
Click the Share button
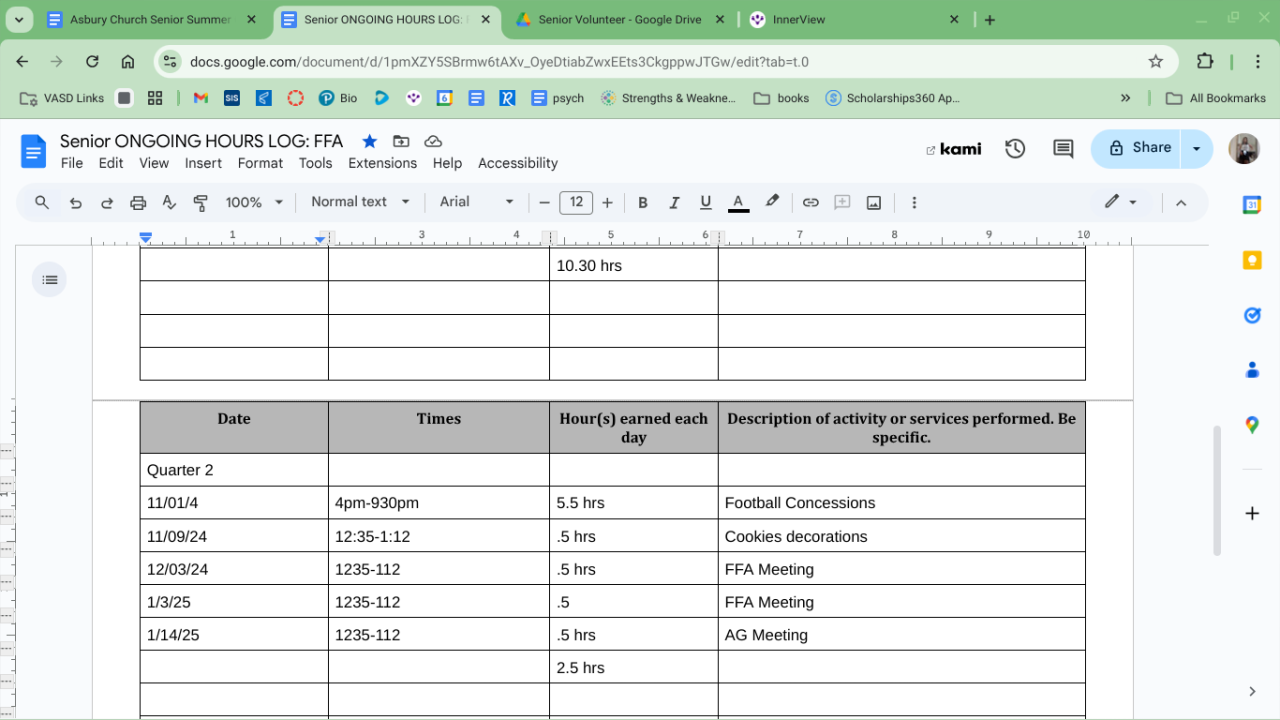pyautogui.click(x=1139, y=148)
